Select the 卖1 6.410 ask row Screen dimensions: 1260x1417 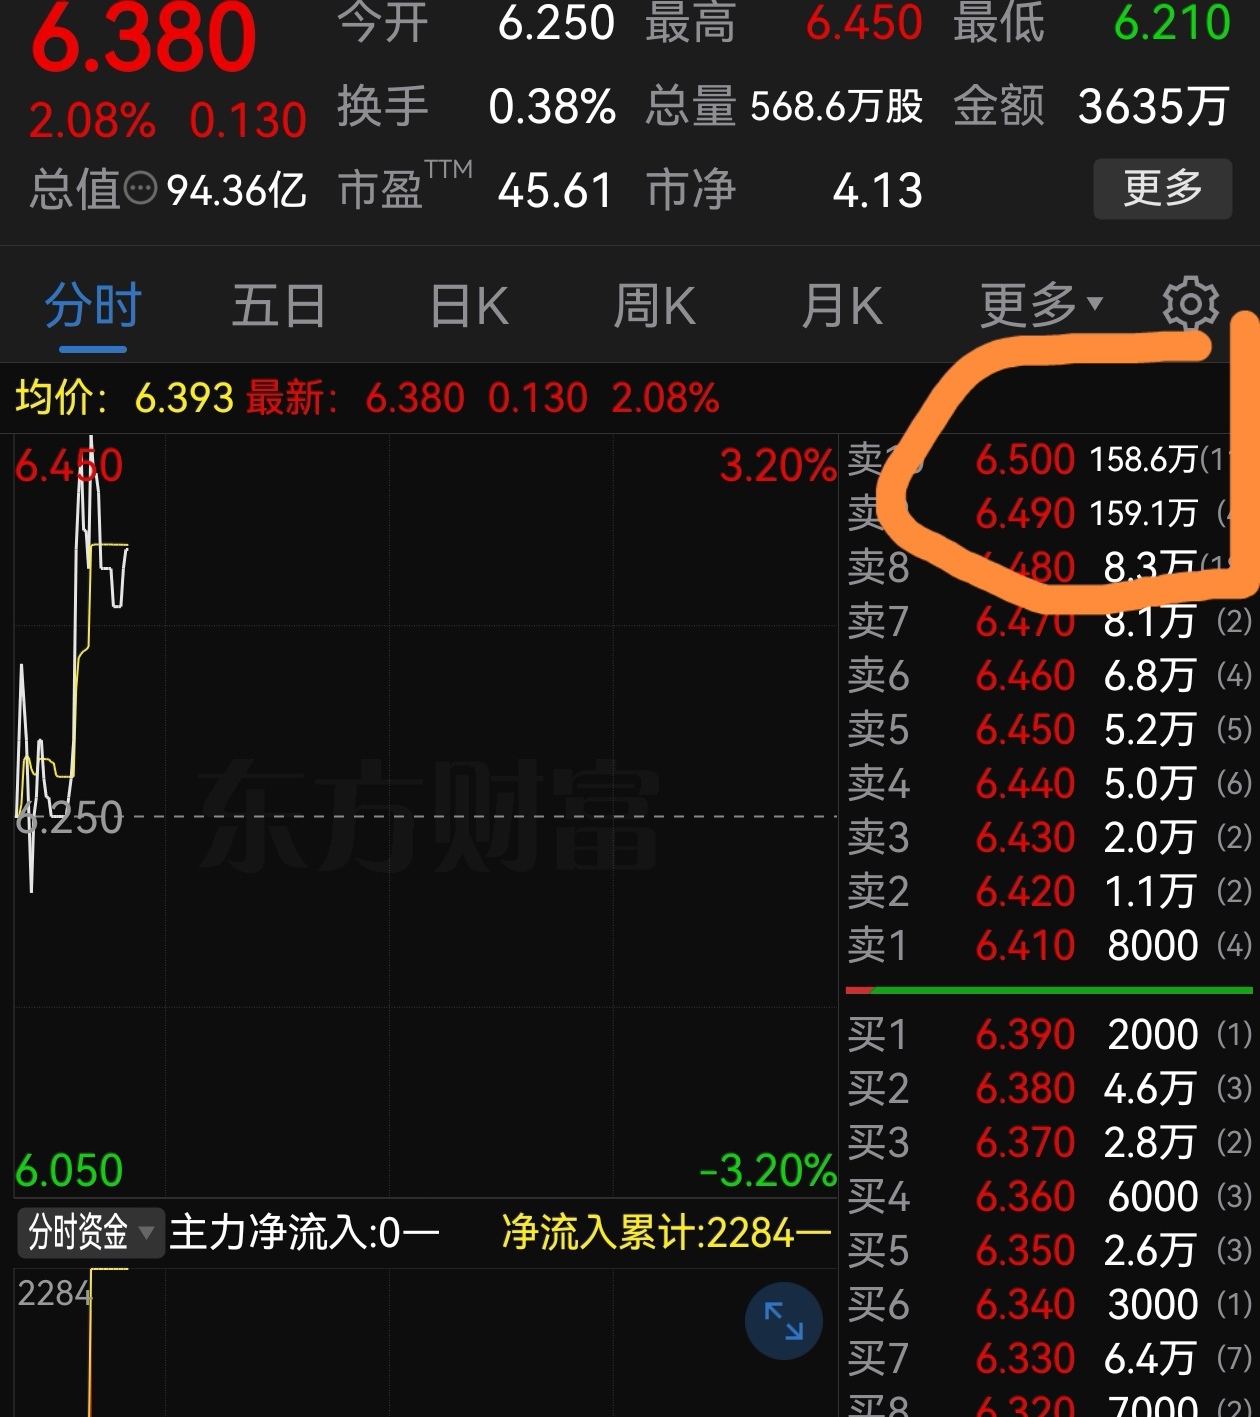(1049, 945)
